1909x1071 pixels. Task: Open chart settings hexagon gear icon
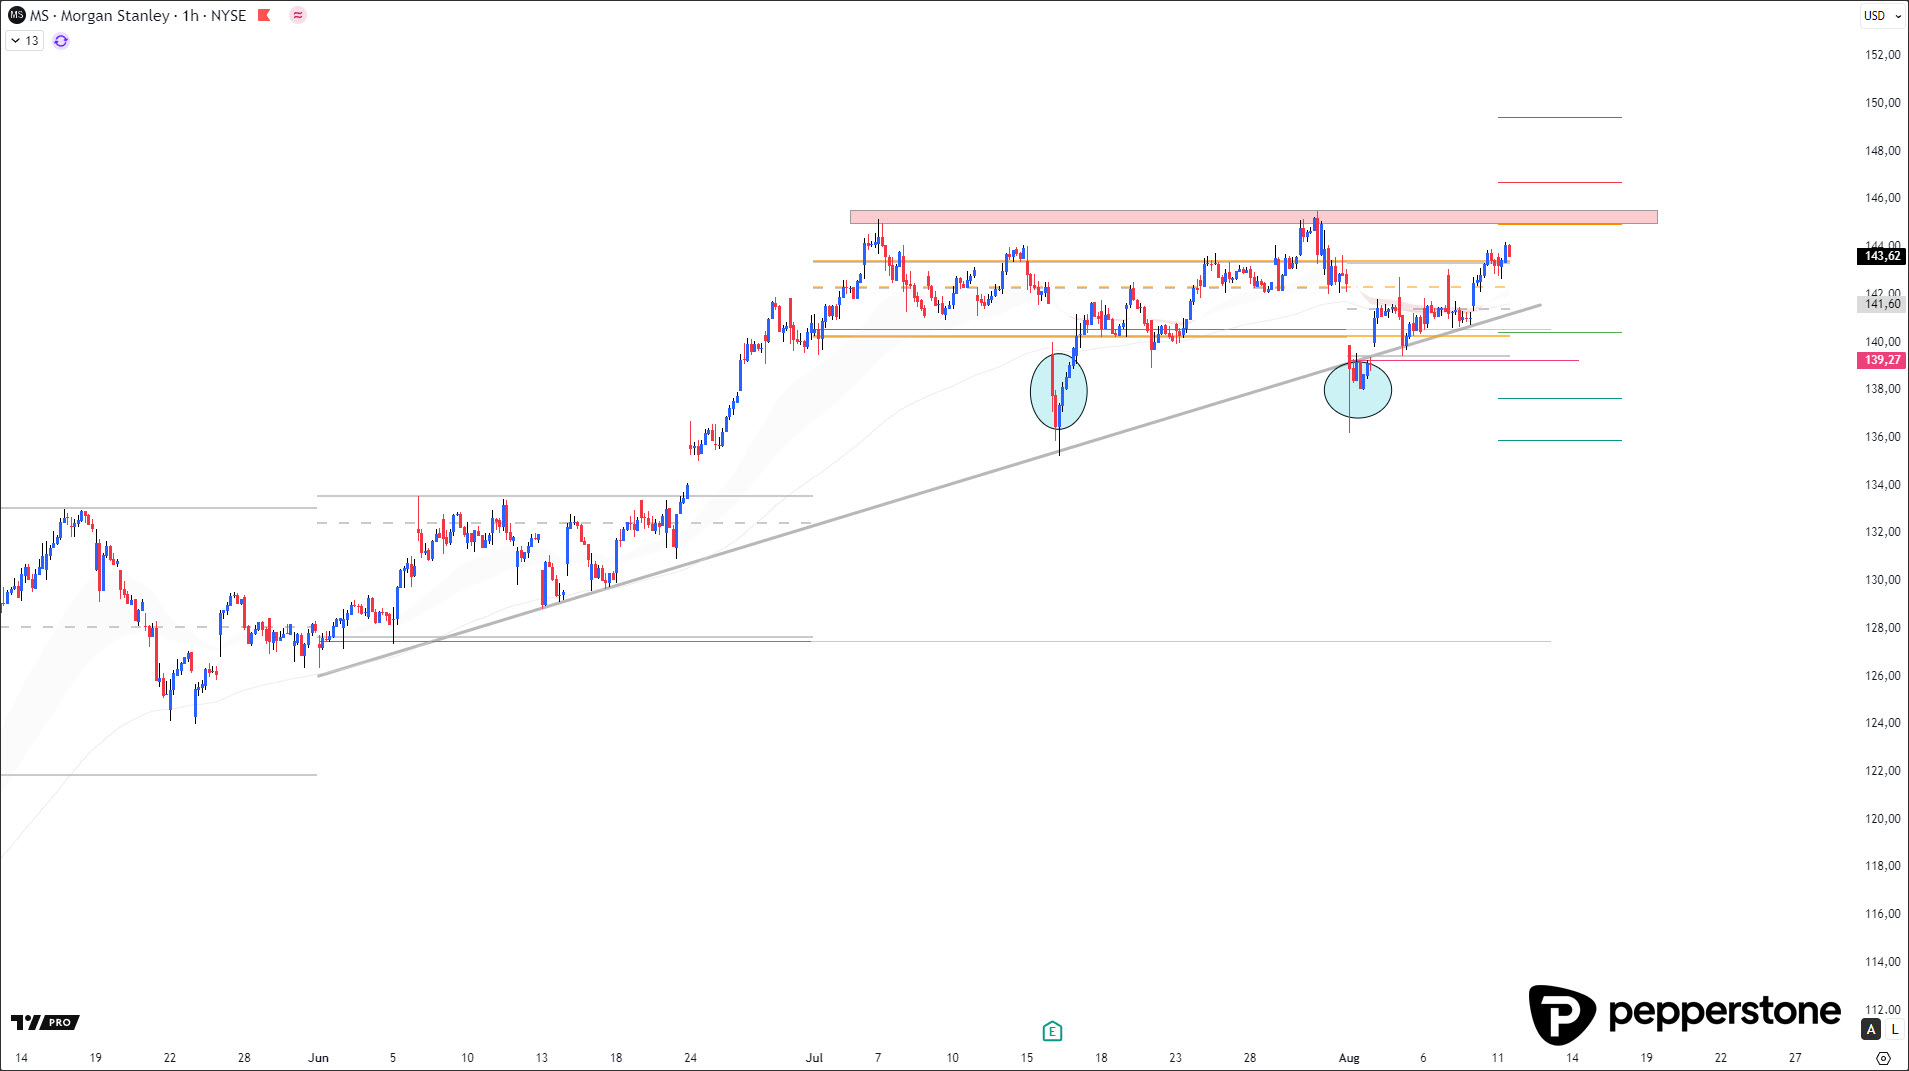point(1884,1058)
